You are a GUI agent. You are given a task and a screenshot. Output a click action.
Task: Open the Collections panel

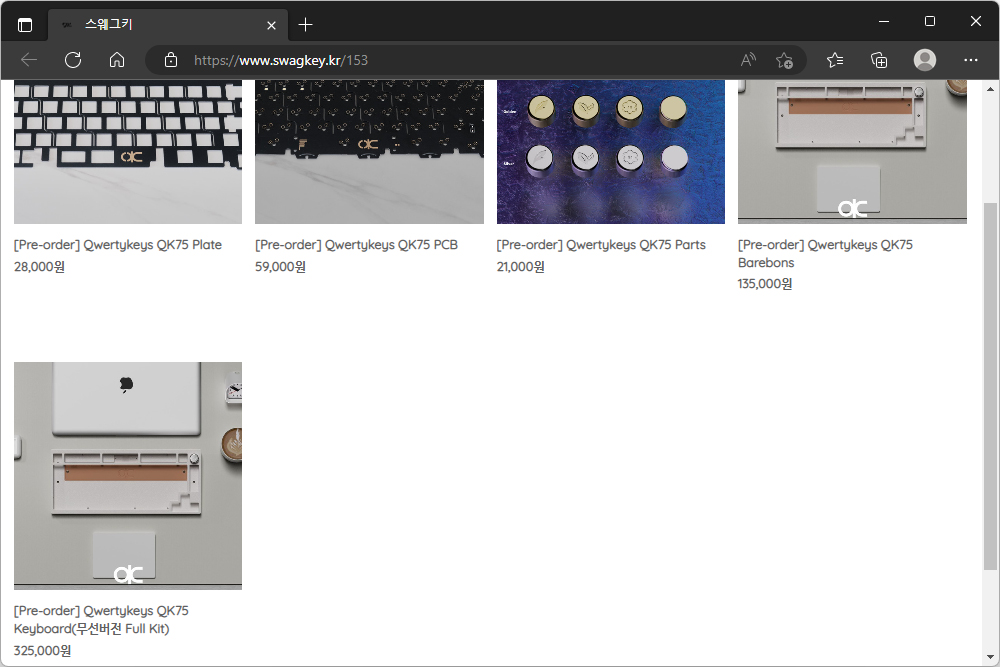point(879,60)
